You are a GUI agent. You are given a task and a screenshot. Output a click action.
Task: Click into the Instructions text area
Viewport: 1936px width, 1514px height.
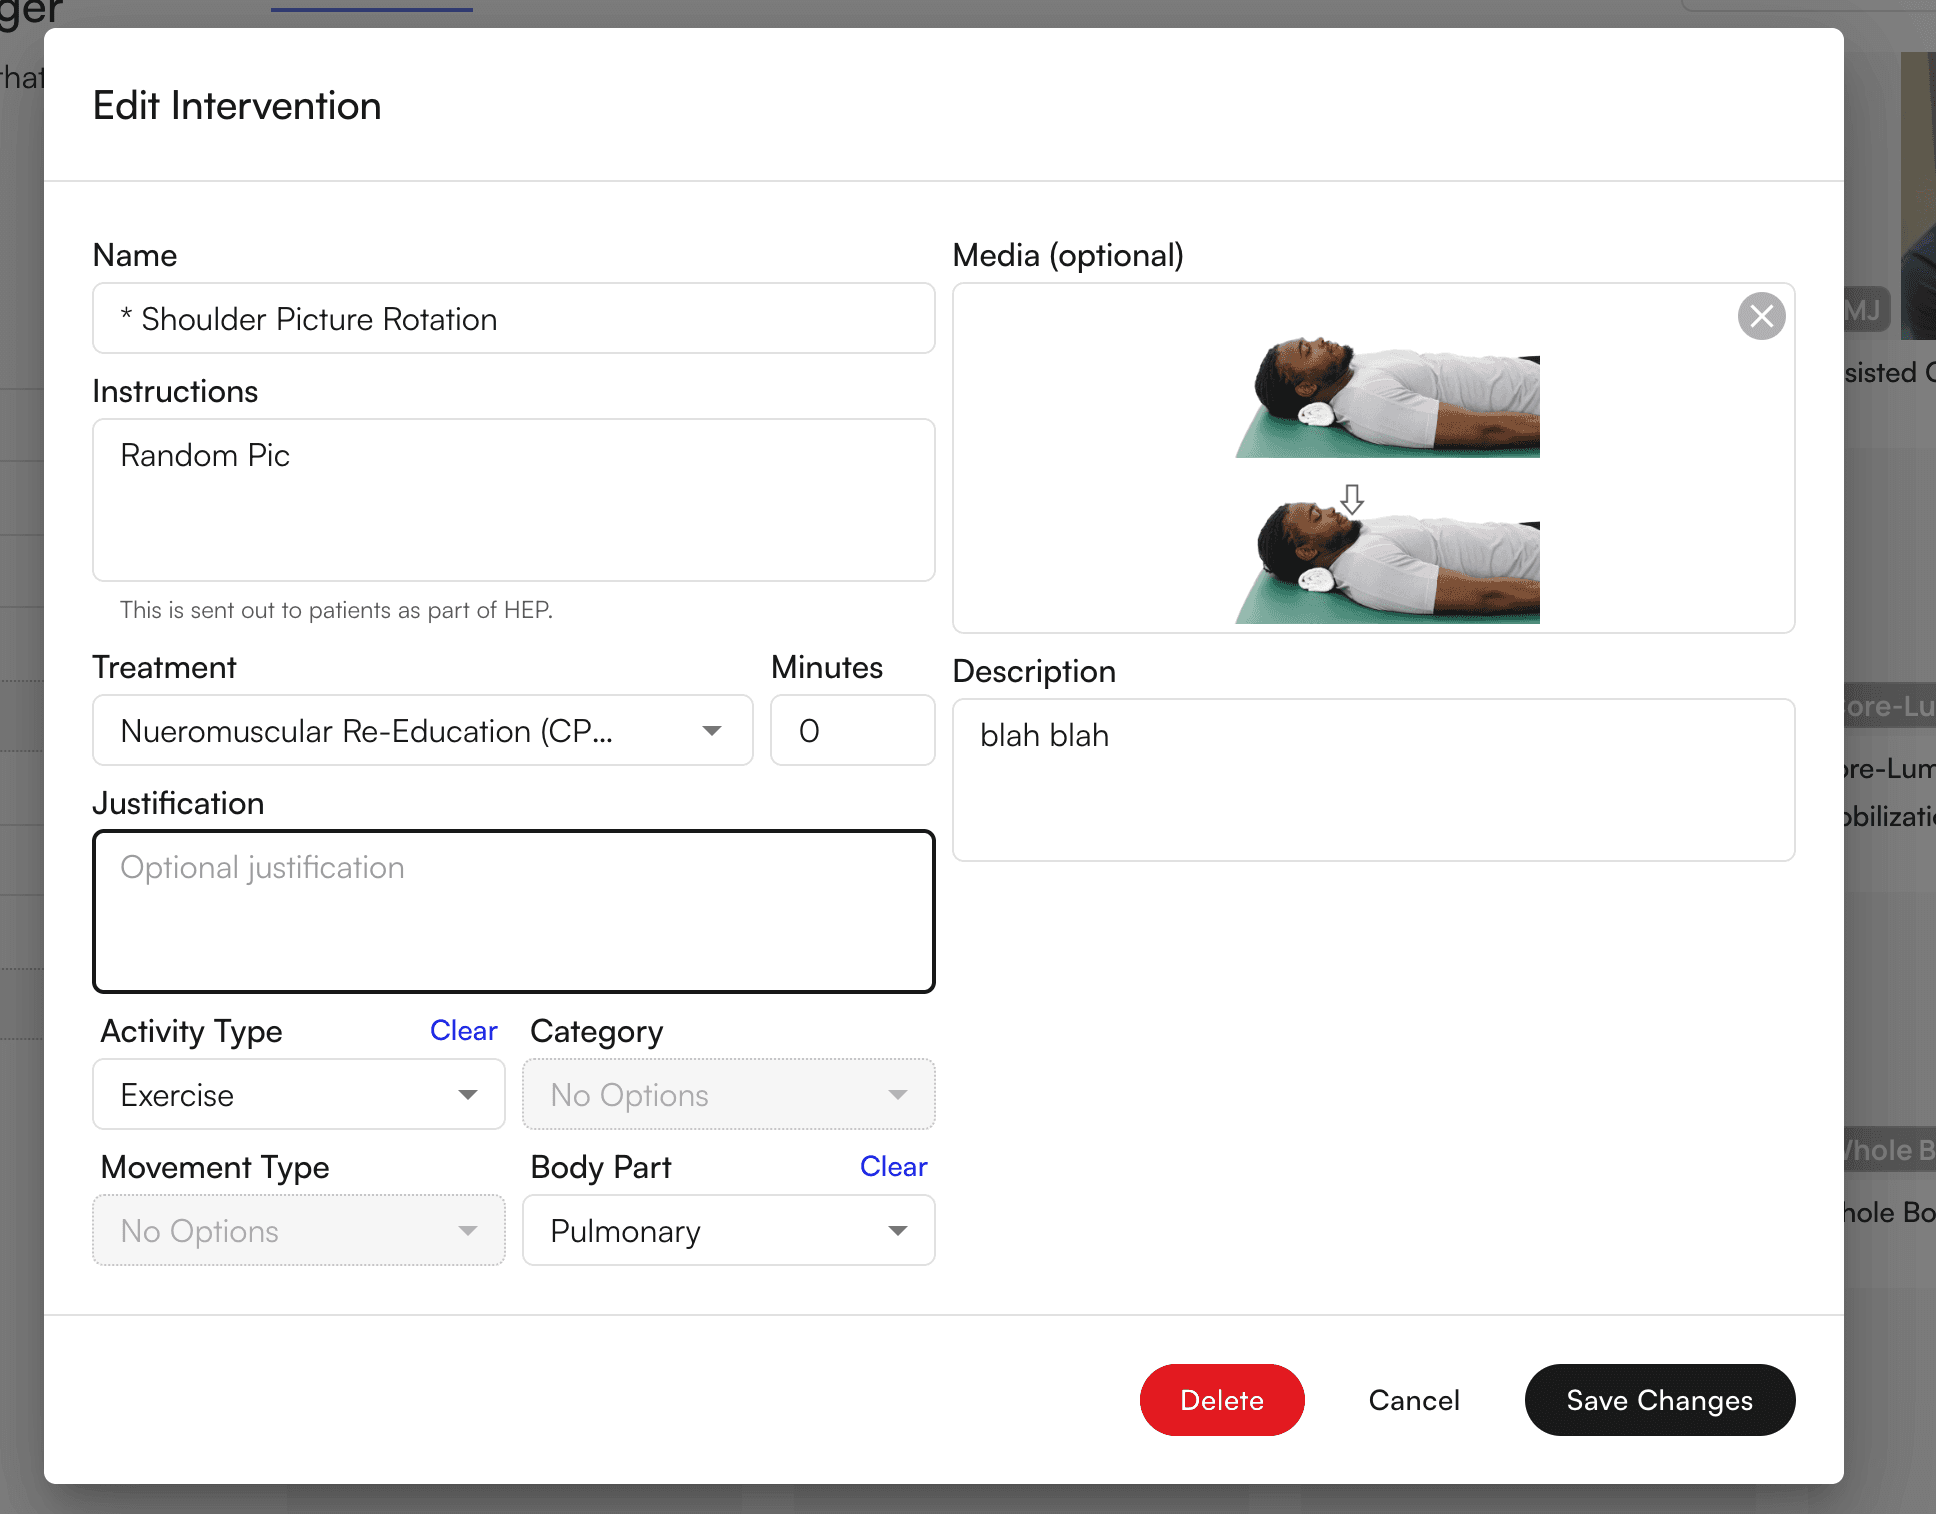[513, 500]
